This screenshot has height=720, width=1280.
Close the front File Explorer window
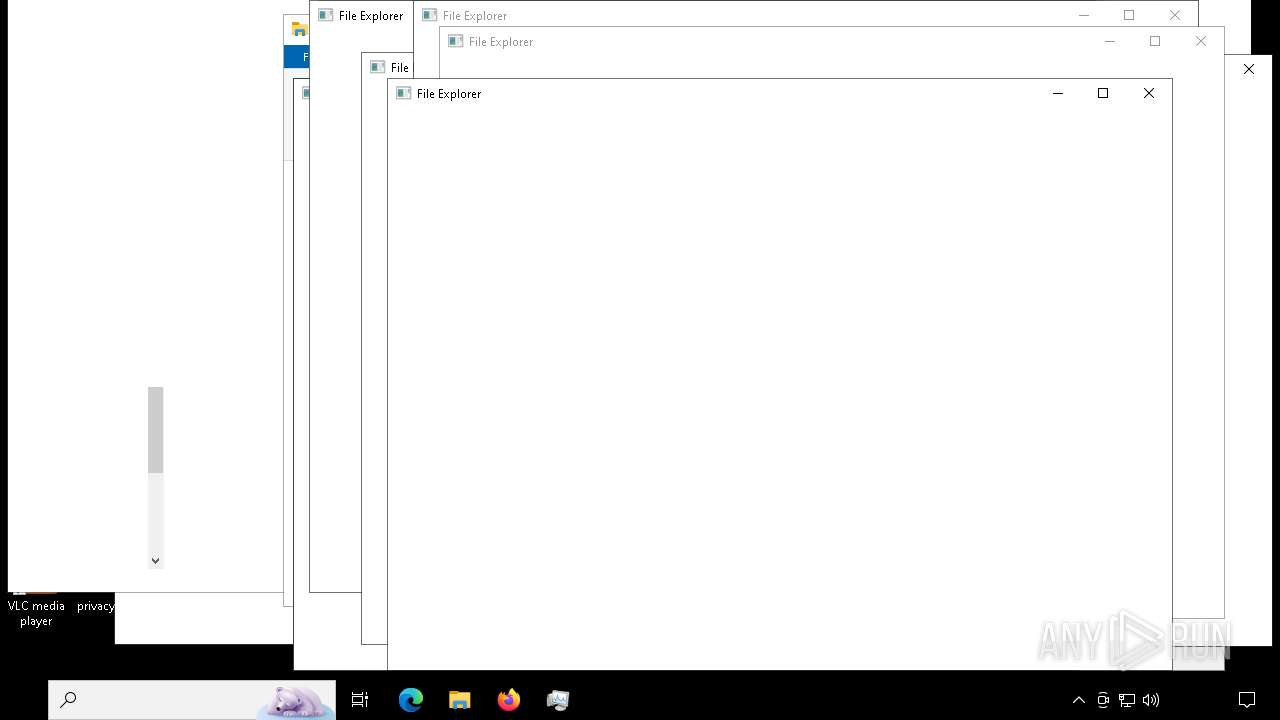tap(1148, 93)
